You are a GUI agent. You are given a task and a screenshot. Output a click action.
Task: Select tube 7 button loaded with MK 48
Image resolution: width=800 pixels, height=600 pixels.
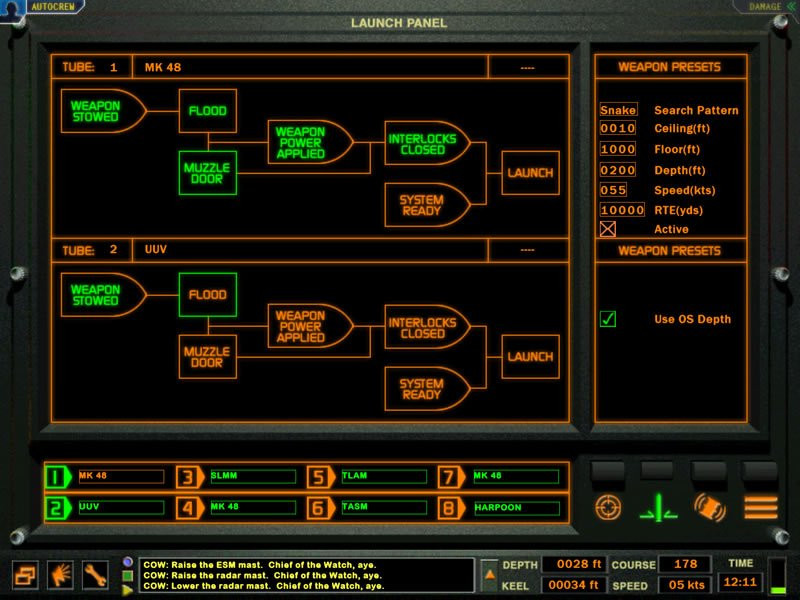click(452, 477)
